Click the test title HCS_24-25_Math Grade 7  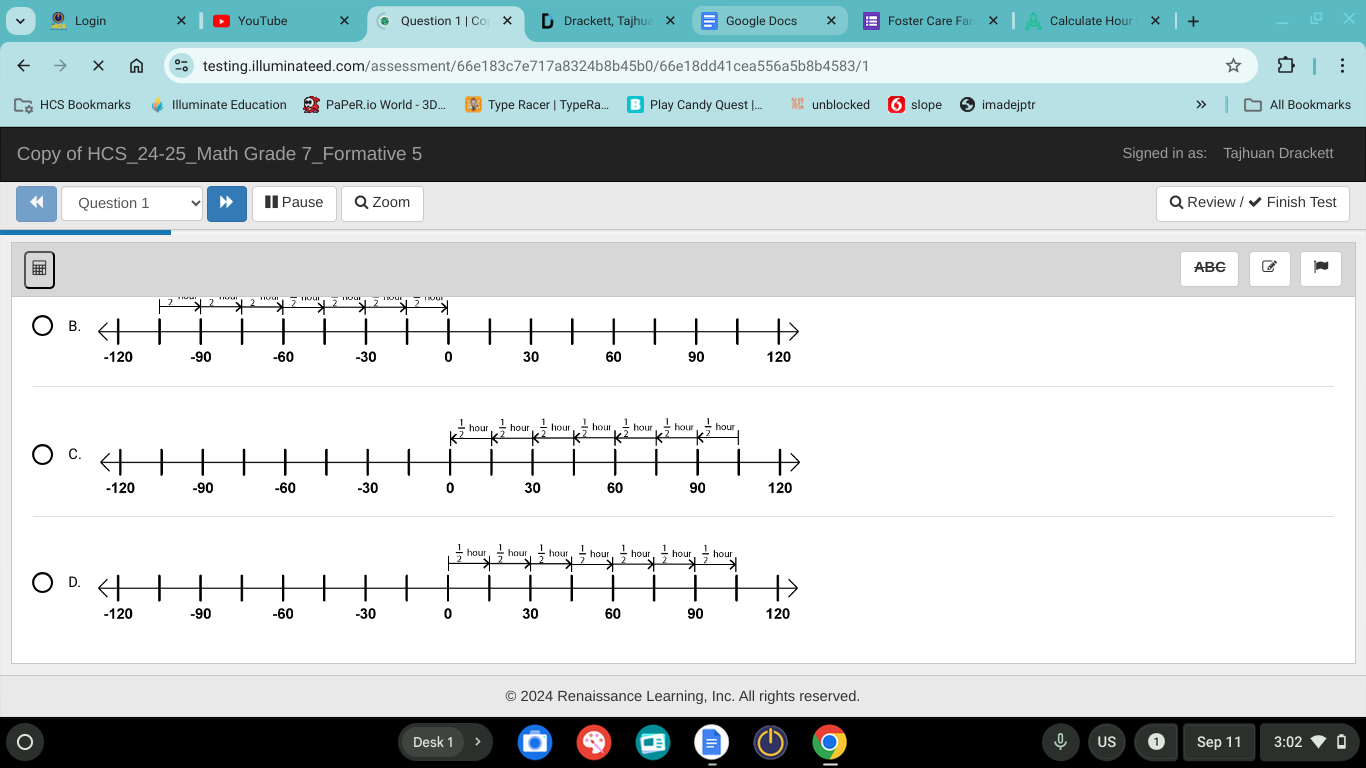(x=219, y=154)
